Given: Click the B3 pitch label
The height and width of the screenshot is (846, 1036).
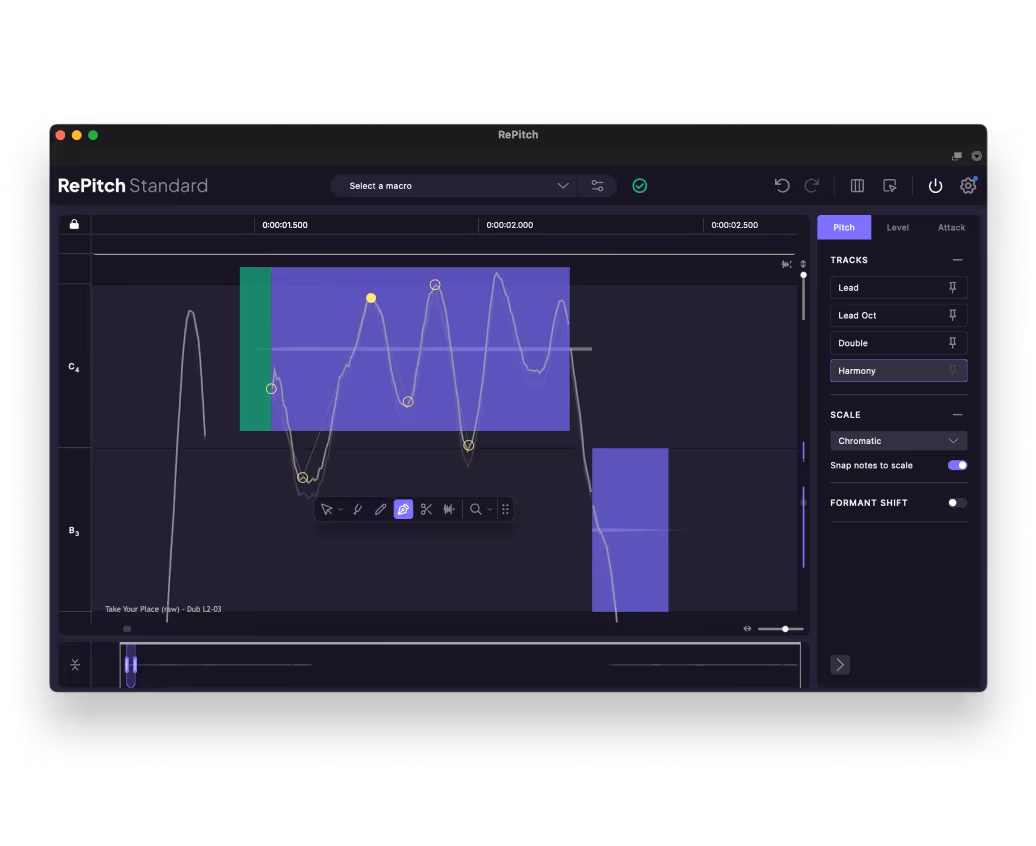Looking at the screenshot, I should [x=74, y=531].
